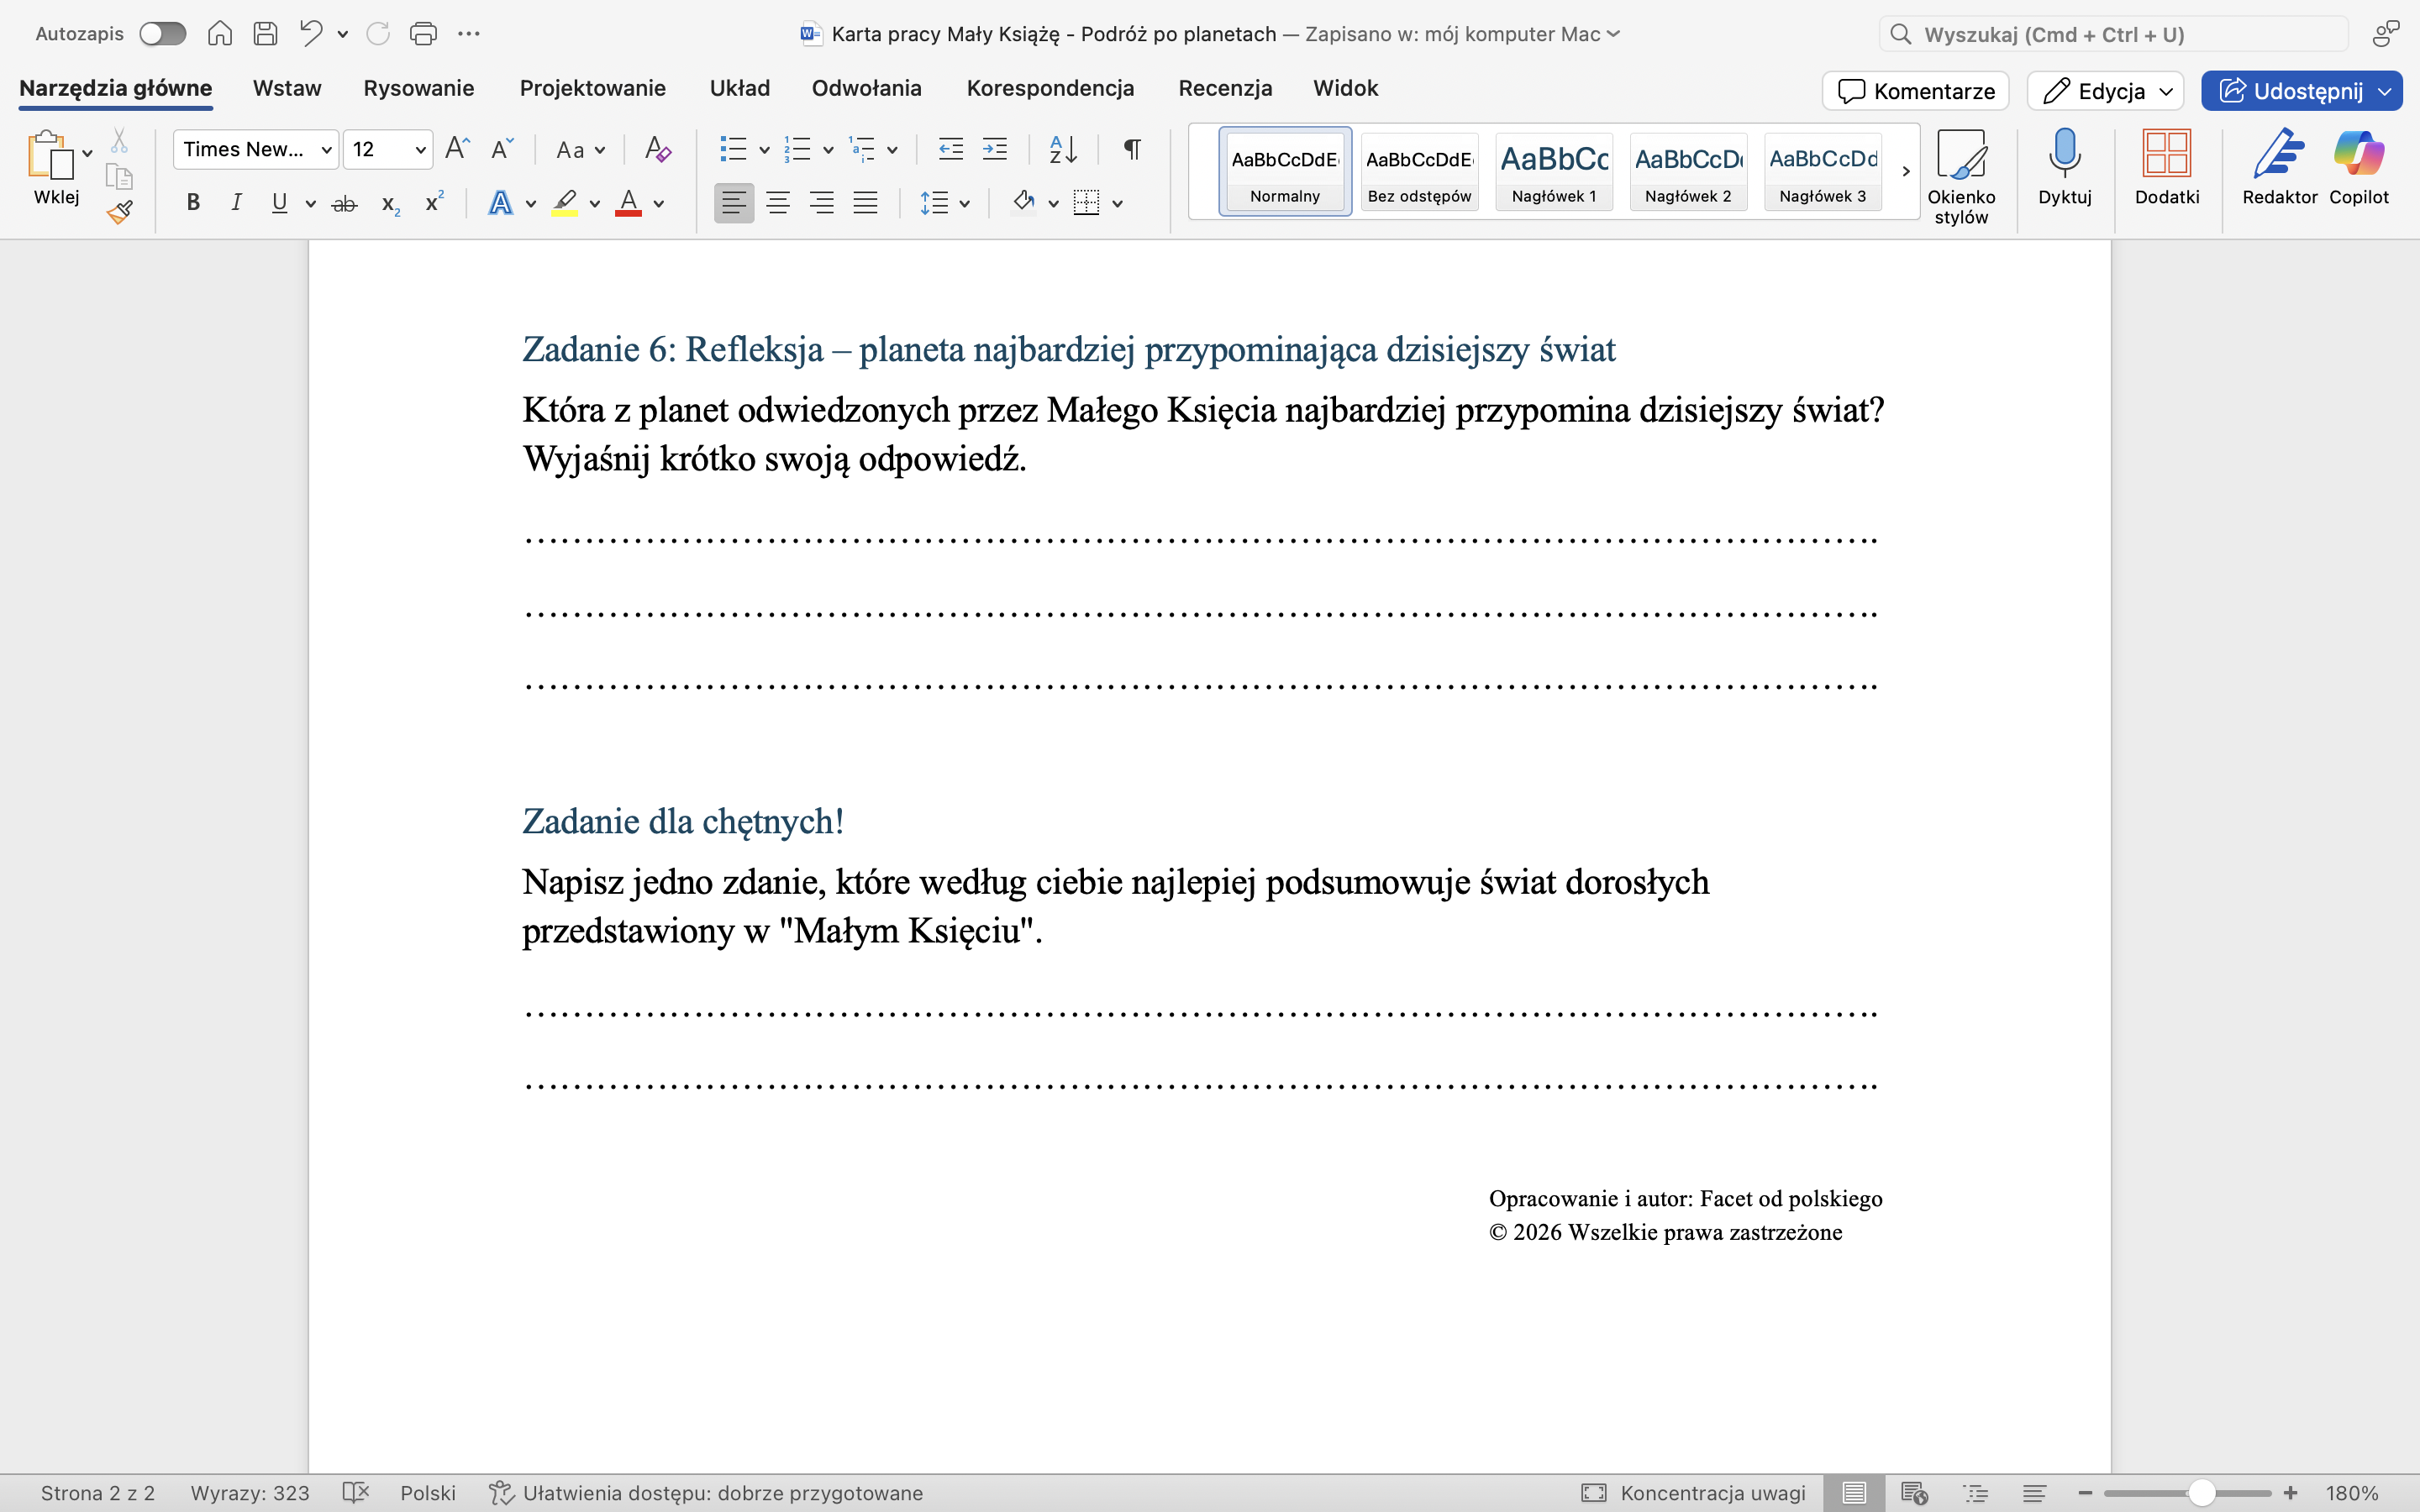Clear all formatting with eraser icon
The height and width of the screenshot is (1512, 2420).
657,150
